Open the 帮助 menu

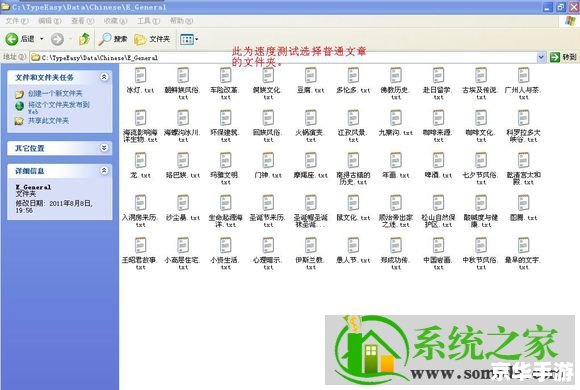(181, 21)
